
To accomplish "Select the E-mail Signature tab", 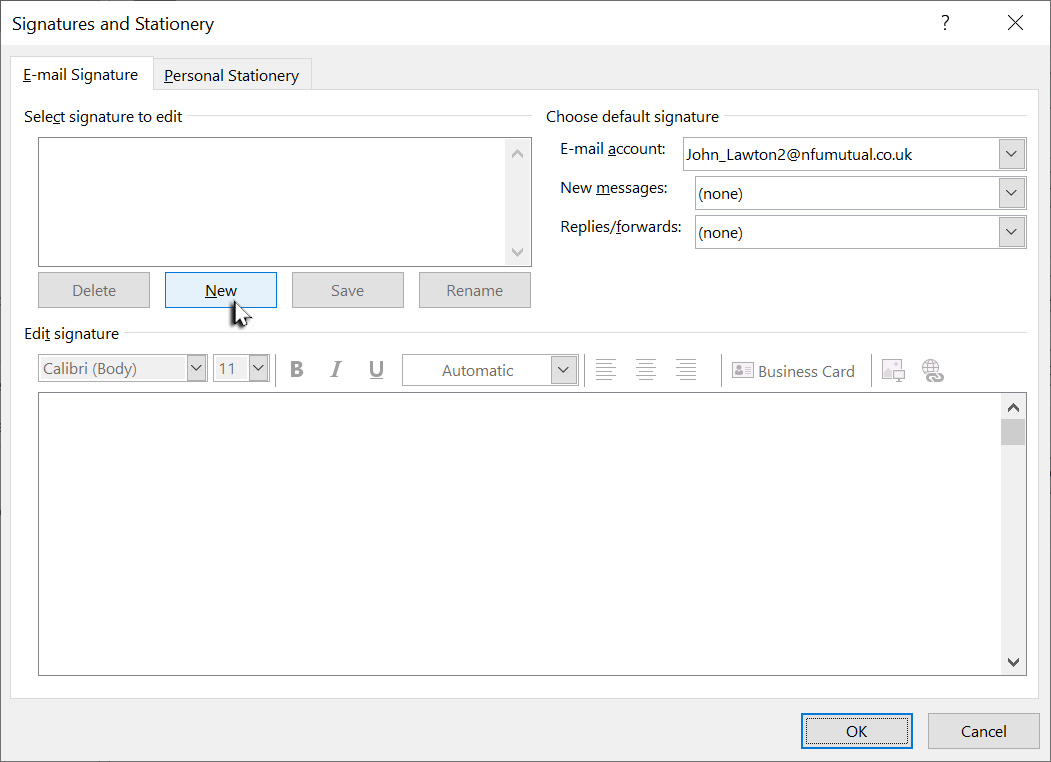I will (x=80, y=74).
